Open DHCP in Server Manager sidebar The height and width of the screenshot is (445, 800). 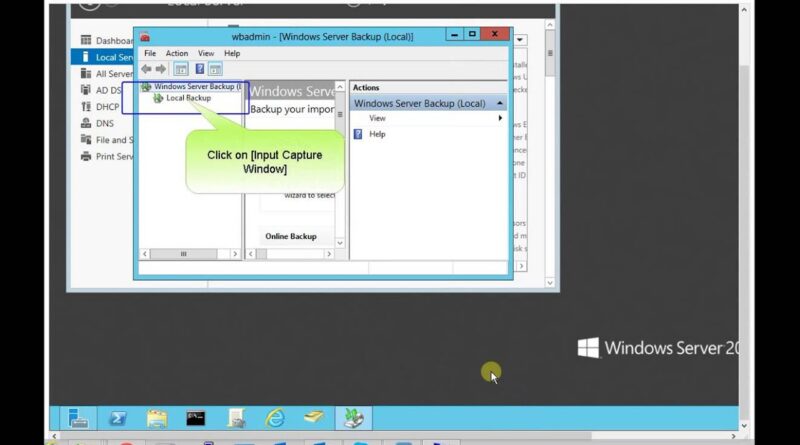click(x=100, y=107)
